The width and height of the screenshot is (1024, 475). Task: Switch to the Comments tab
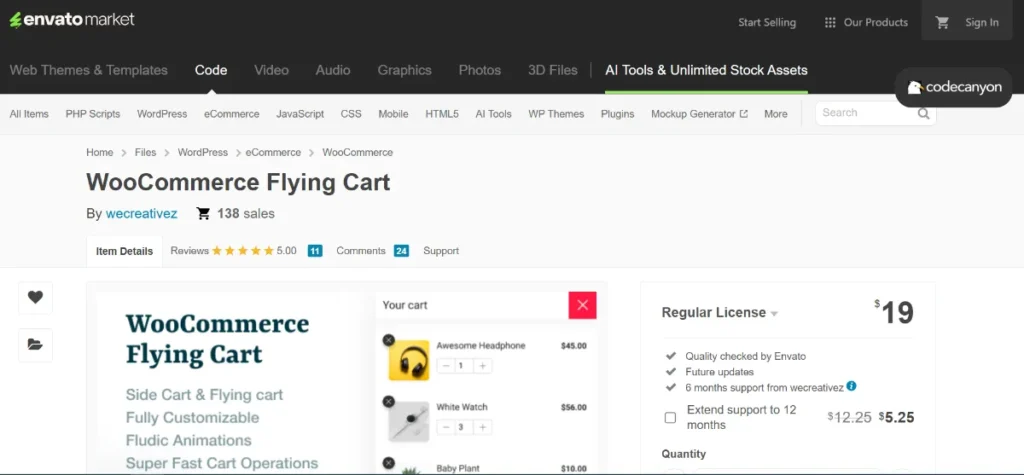pos(360,251)
